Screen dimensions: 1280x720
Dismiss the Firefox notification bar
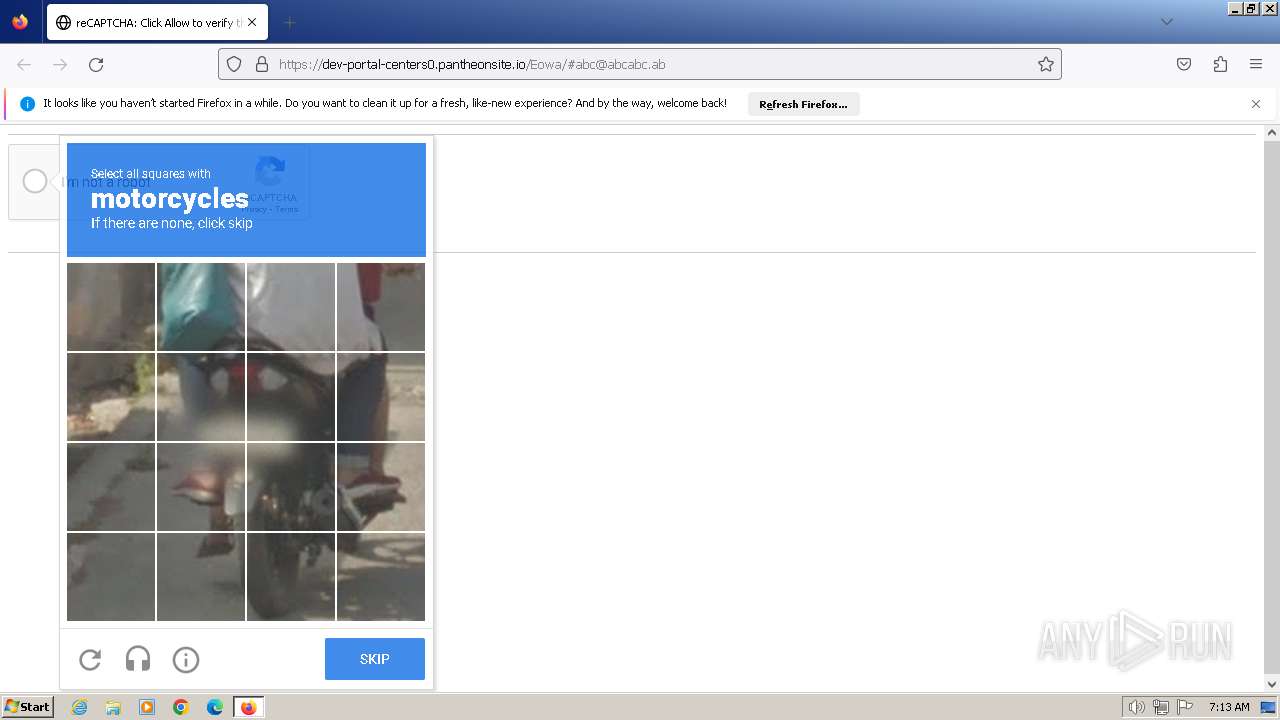pyautogui.click(x=1256, y=104)
